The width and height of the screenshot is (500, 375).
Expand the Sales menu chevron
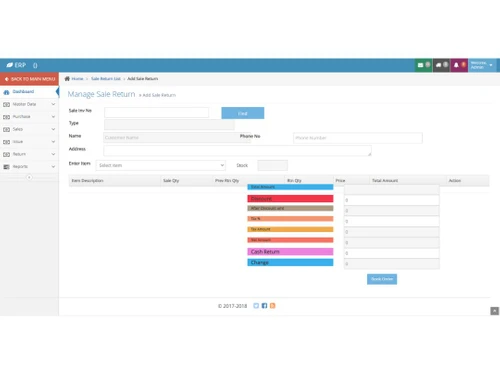[x=53, y=129]
